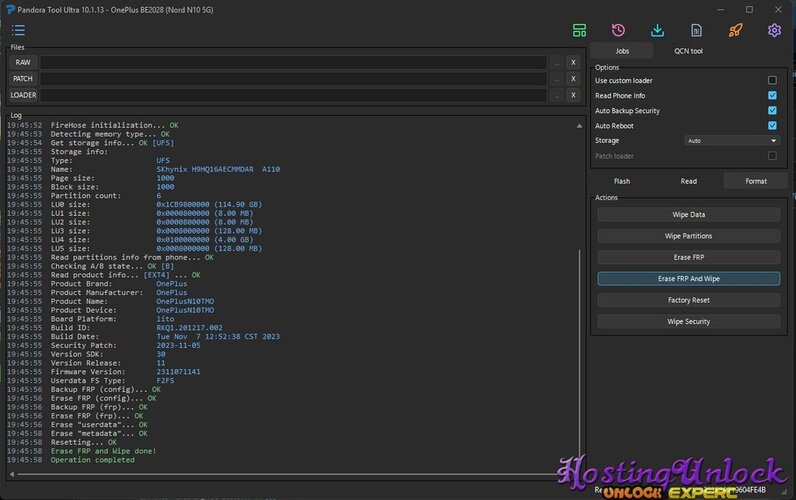Click the Wipe Data button
Screen dimensions: 796x500
[688, 215]
